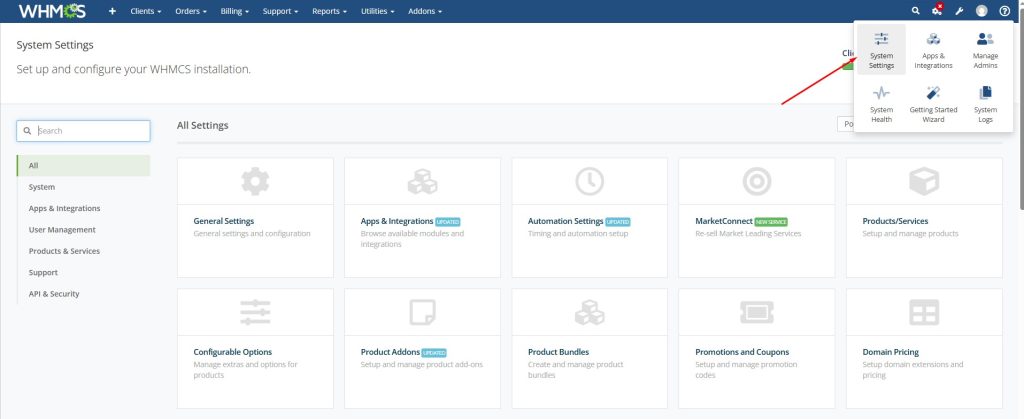Open System Logs in wrench menu
1024x419 pixels.
pos(985,104)
